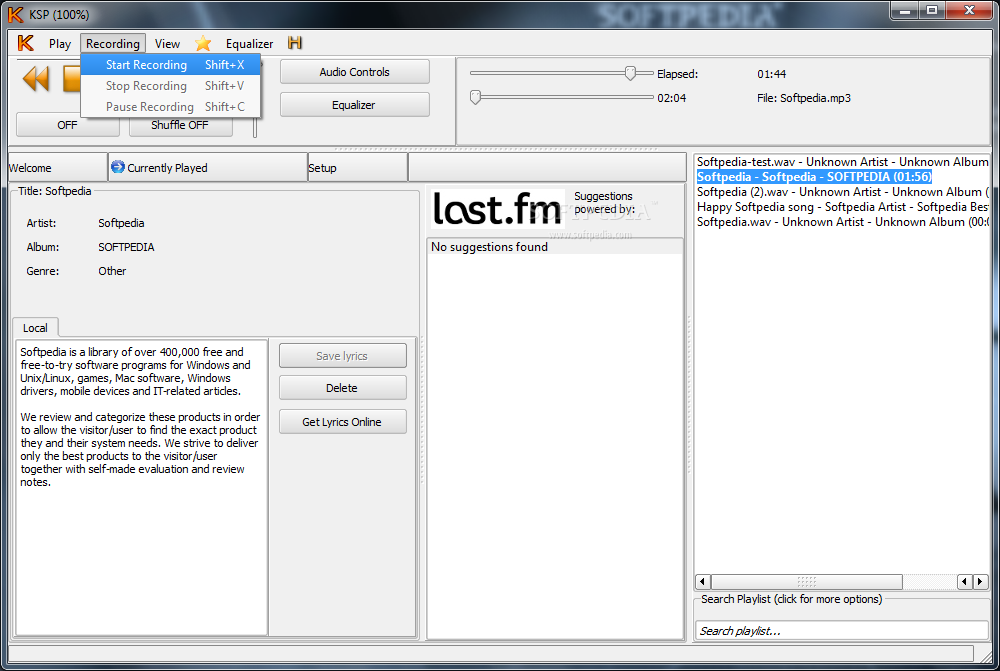
Task: Select the Local lyrics tab
Action: [x=36, y=328]
